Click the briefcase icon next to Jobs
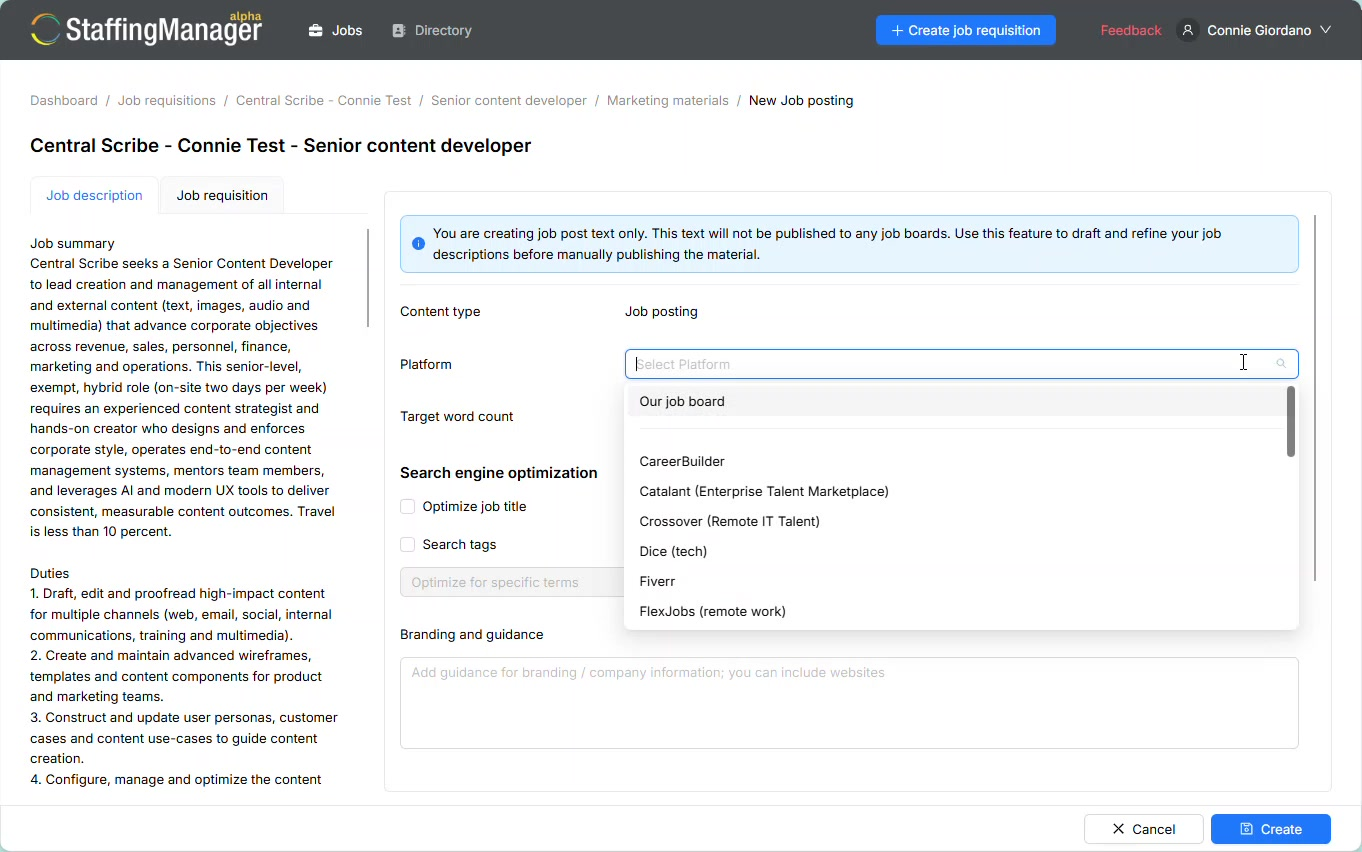 [x=316, y=31]
